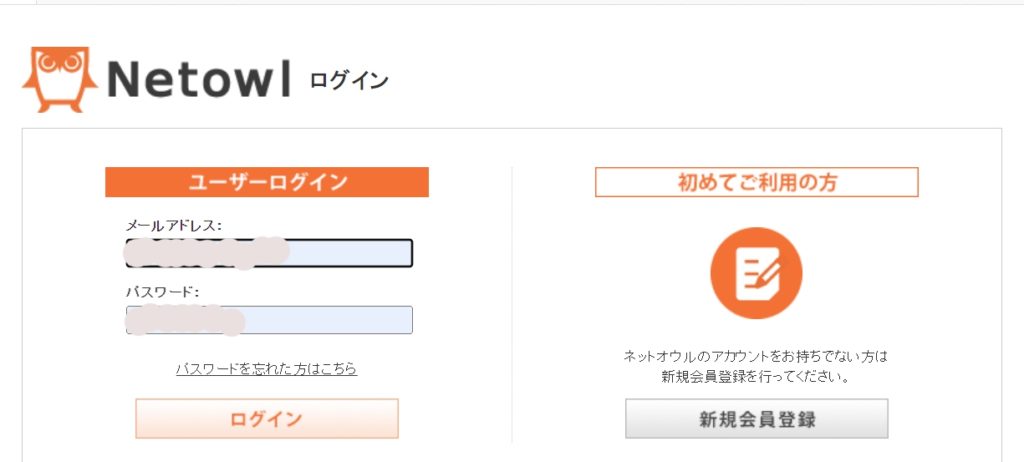Screen dimensions: 1024x462
Task: Click the Netowl owl mascot icon
Action: (x=60, y=78)
